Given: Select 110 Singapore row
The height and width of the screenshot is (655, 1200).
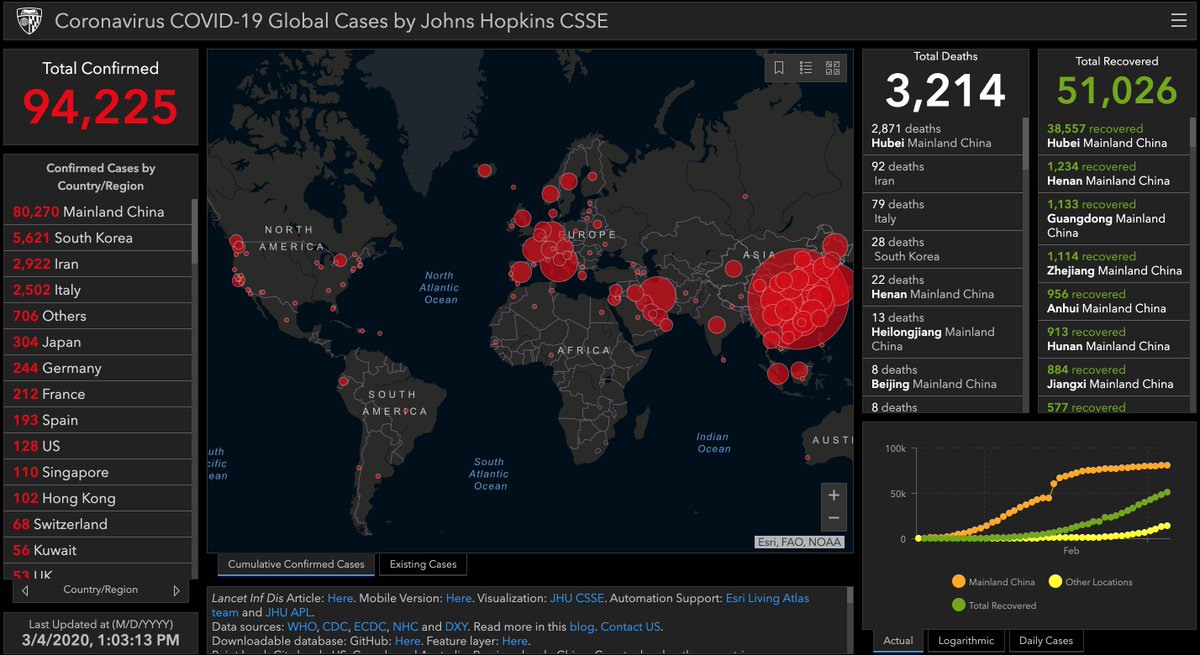Looking at the screenshot, I should tap(97, 472).
